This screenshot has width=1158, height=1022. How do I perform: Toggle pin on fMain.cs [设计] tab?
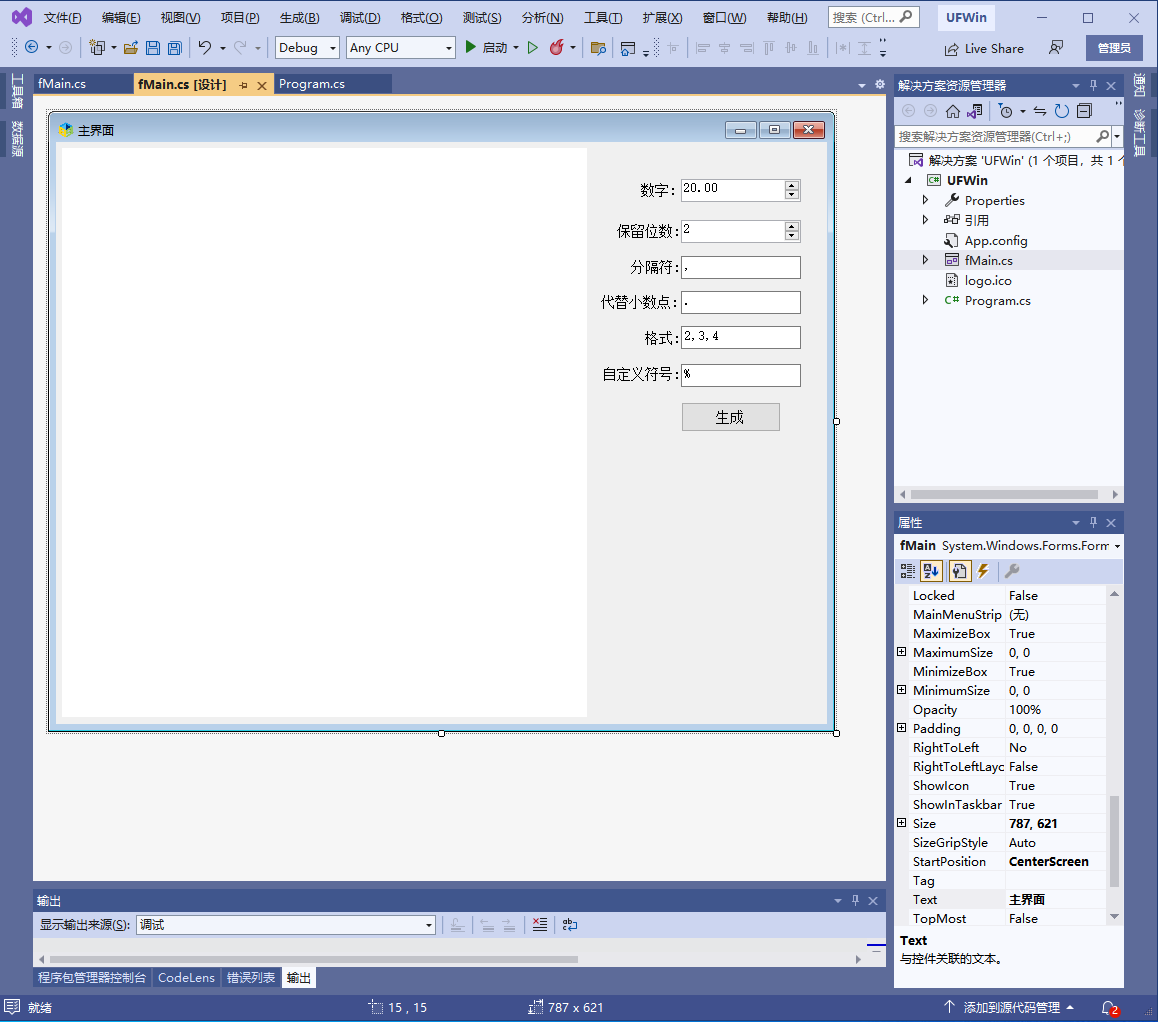pos(244,86)
